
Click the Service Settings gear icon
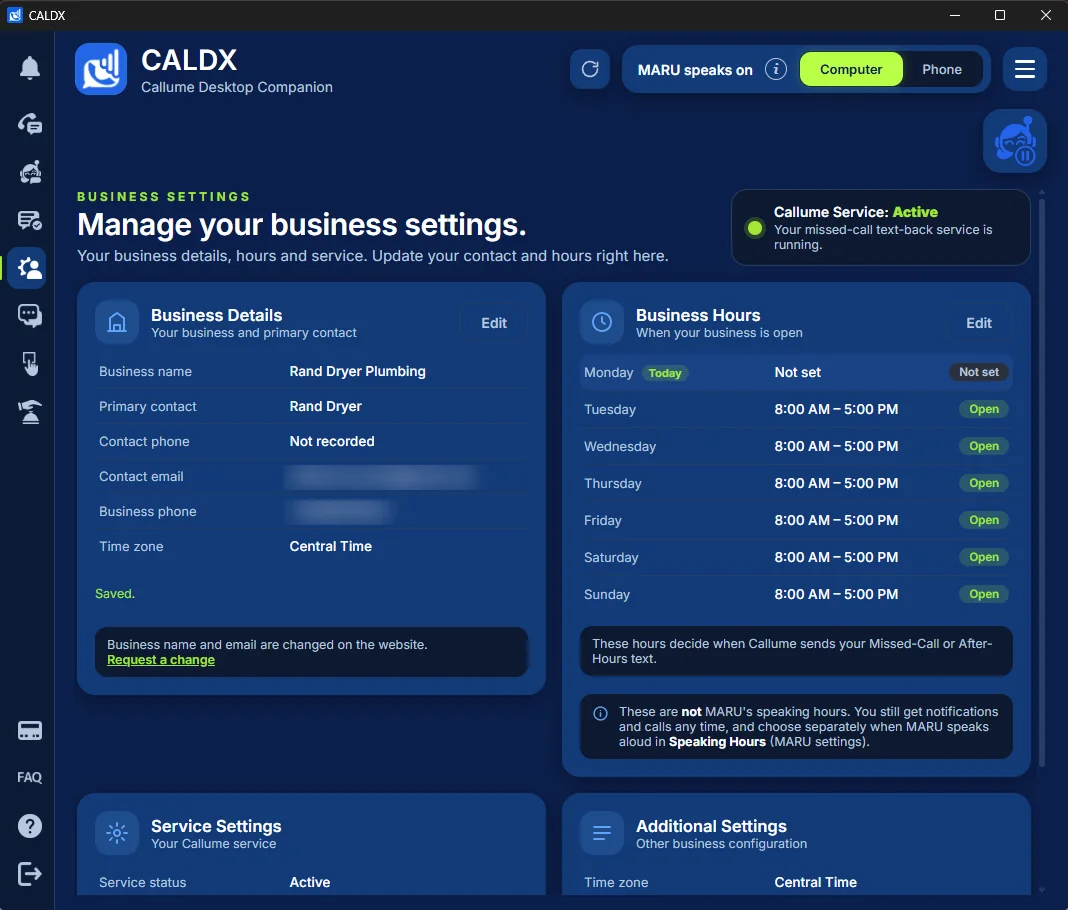(117, 832)
